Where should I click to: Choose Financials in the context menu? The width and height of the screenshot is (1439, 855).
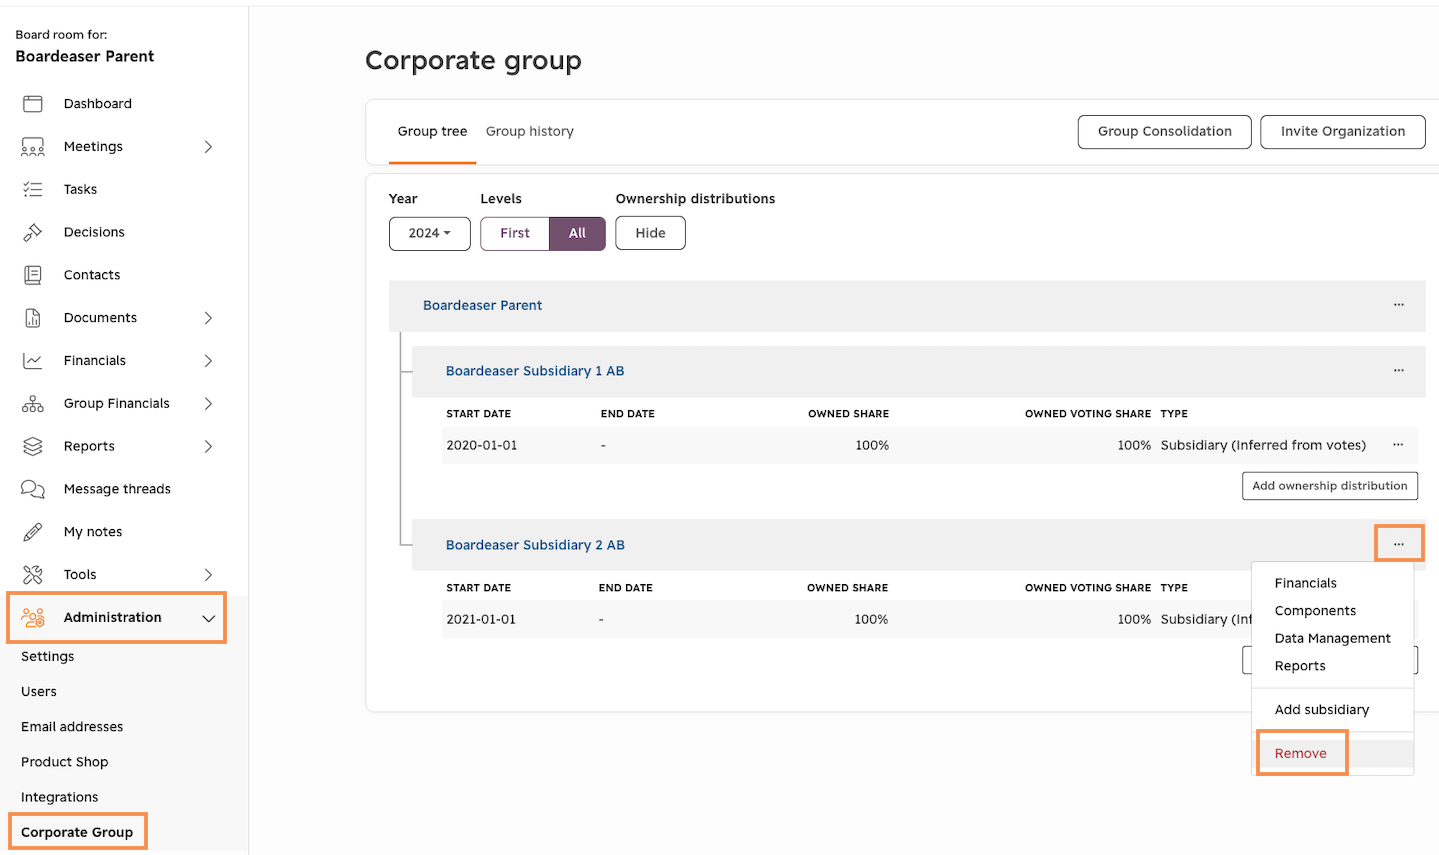click(x=1305, y=583)
